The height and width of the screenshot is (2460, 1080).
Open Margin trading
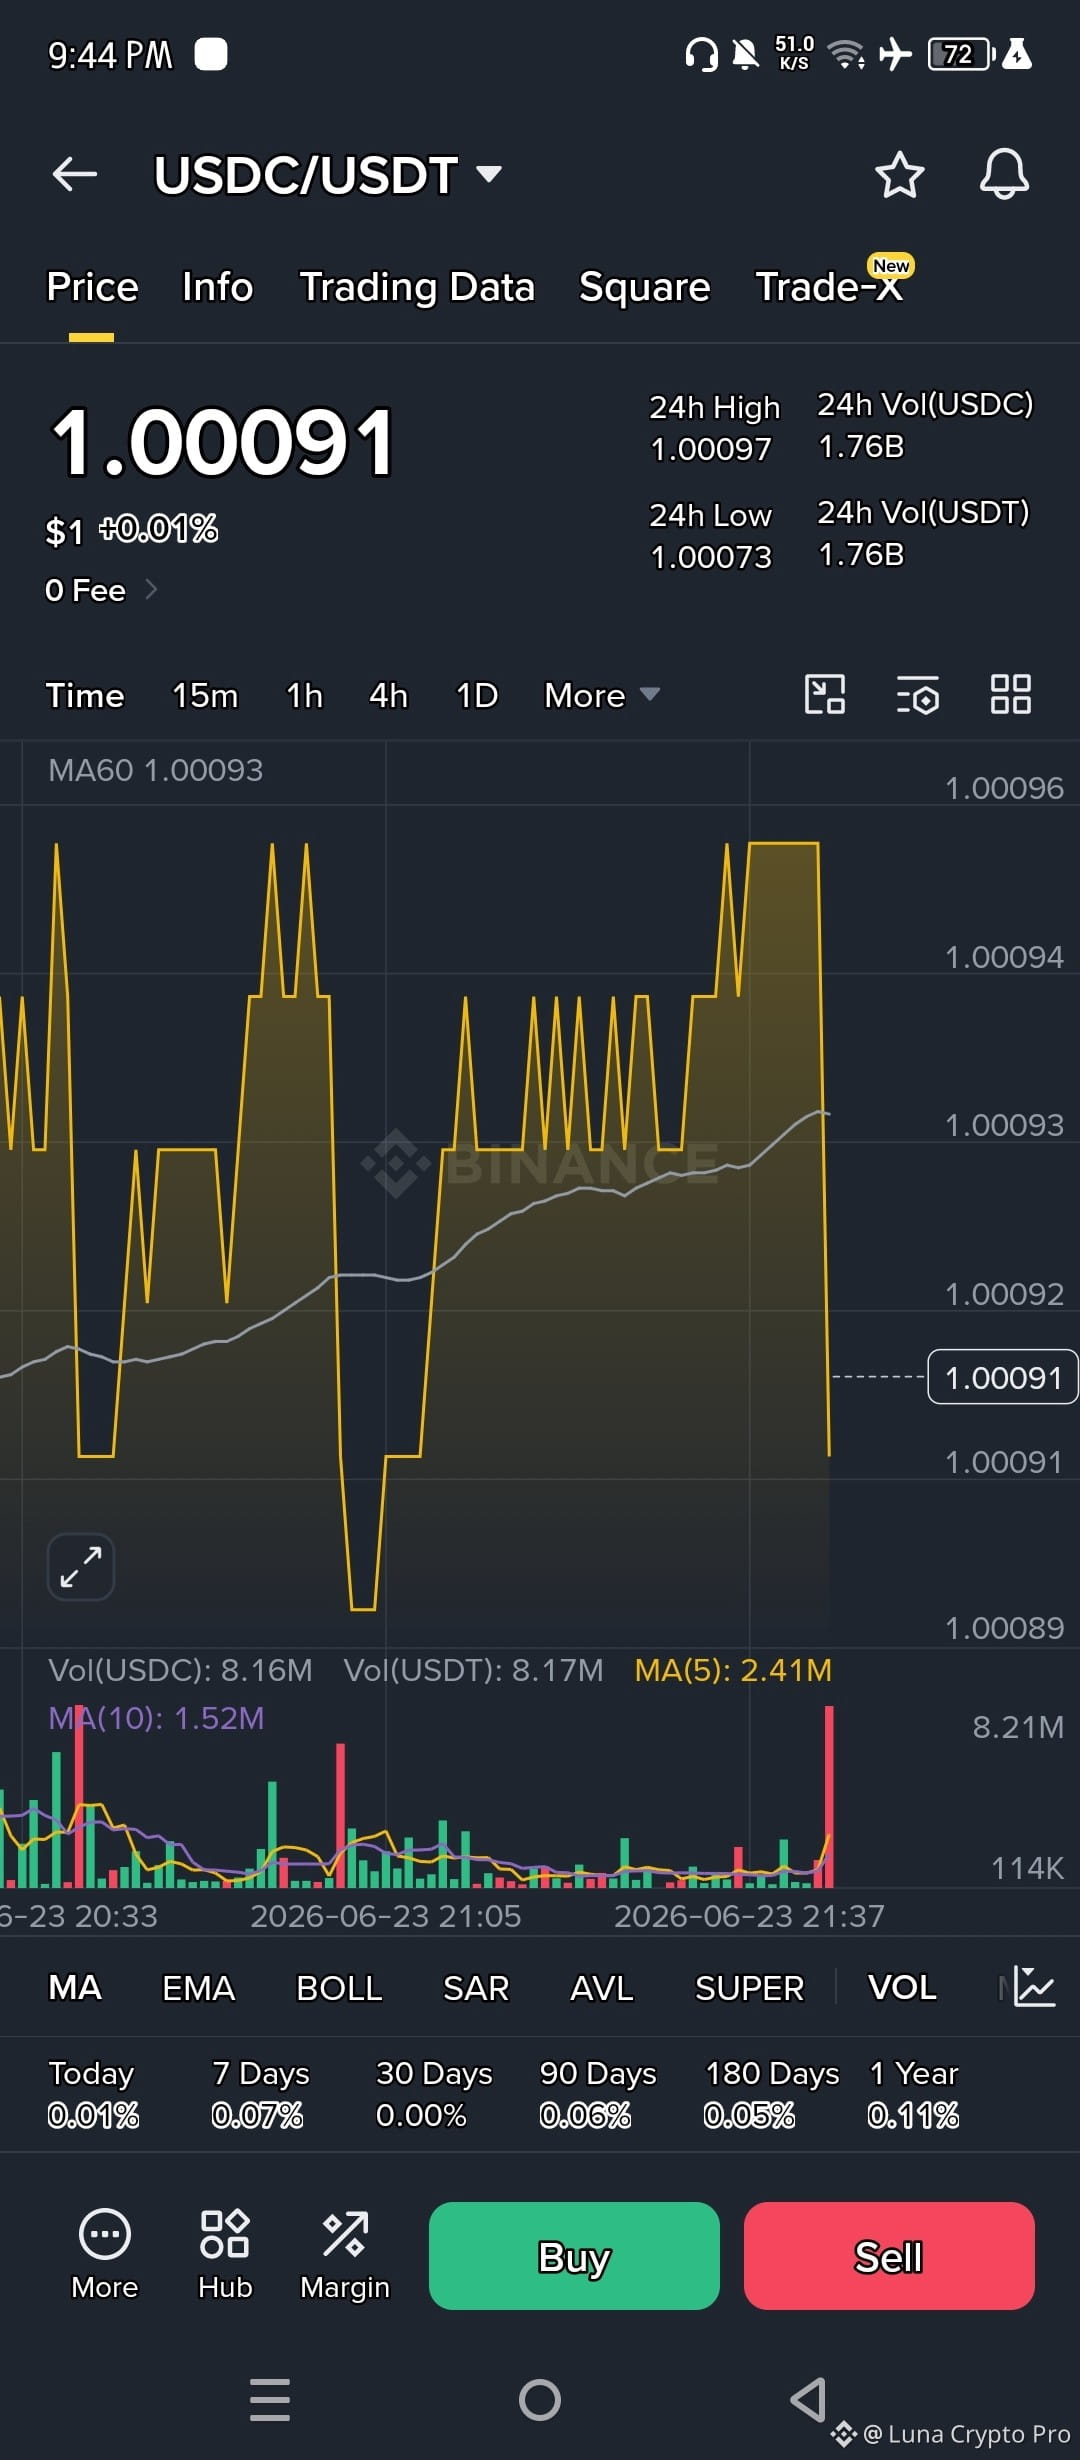coord(345,2255)
